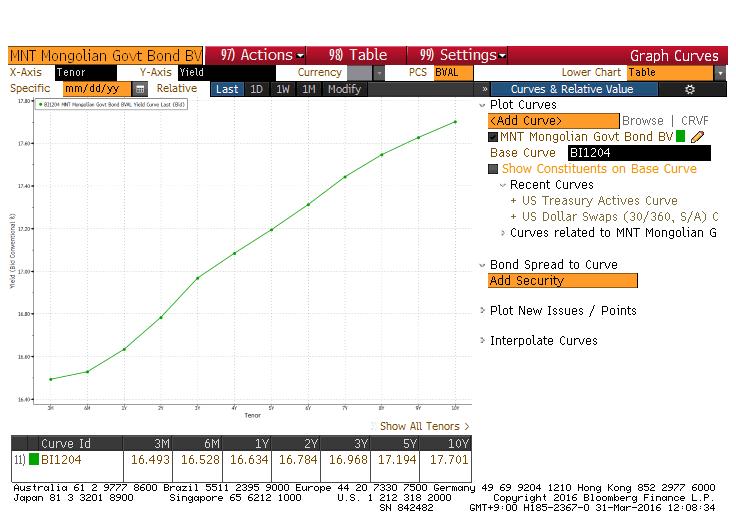Click green color swatch next to MNT curve

coord(680,137)
